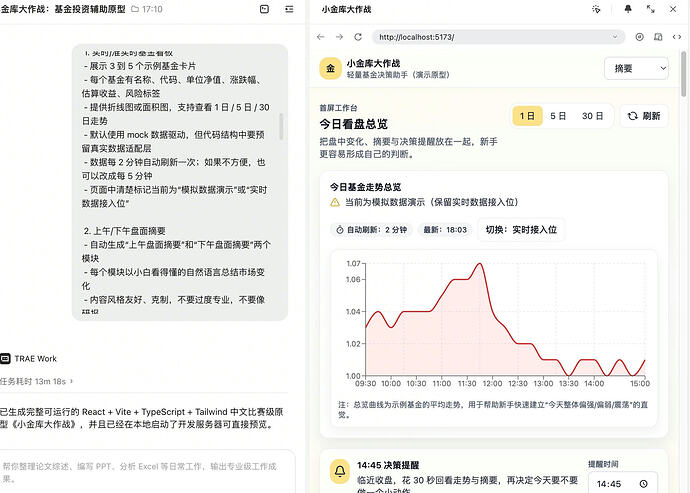Click the 刷新 refresh button
Screen dimensions: 690x493
click(x=644, y=116)
